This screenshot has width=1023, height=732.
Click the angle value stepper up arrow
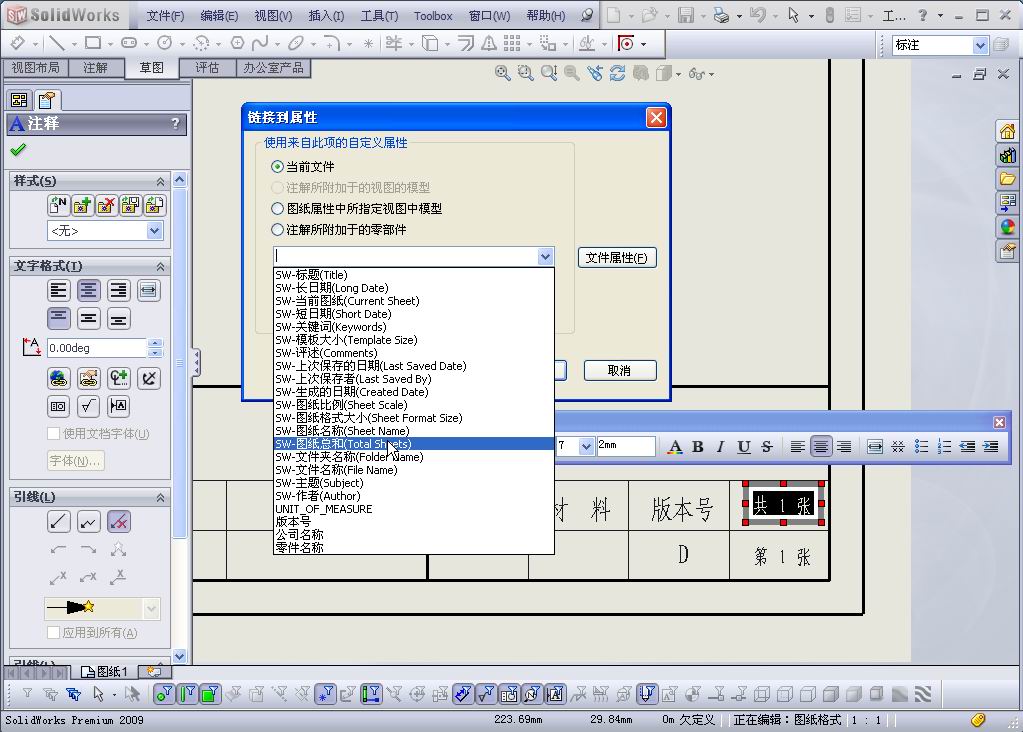coord(155,343)
